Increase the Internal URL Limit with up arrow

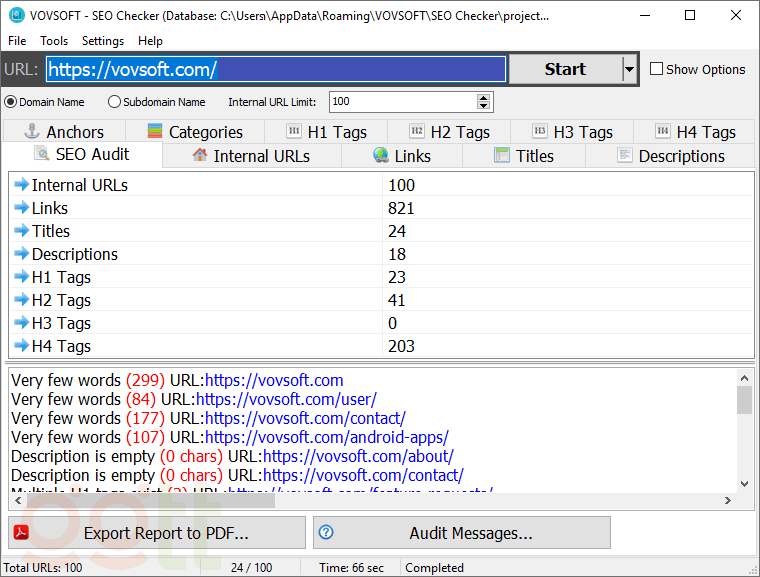[485, 97]
